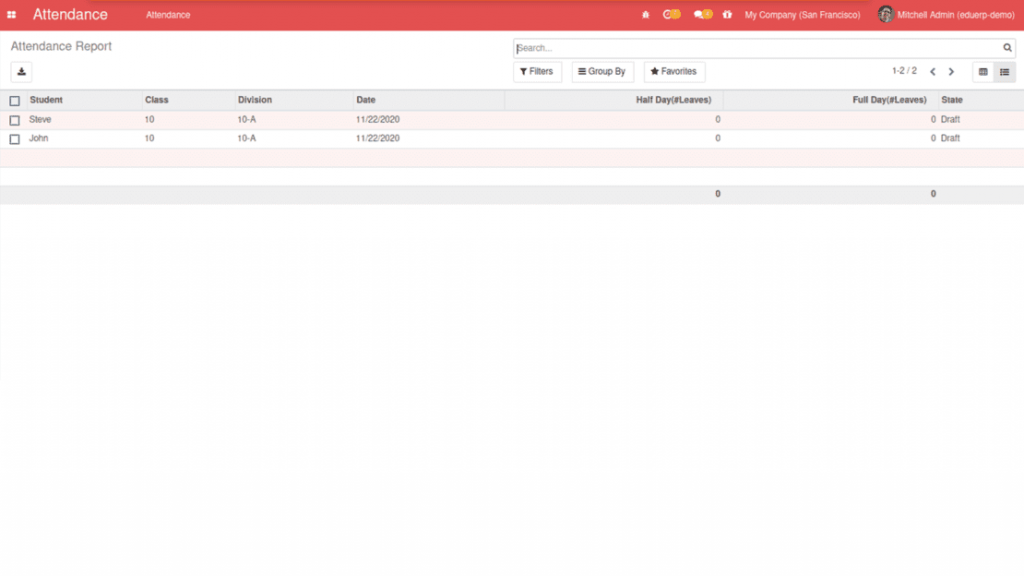Click Mitchell Admin avatar picture
The width and height of the screenshot is (1024, 576).
click(x=886, y=14)
